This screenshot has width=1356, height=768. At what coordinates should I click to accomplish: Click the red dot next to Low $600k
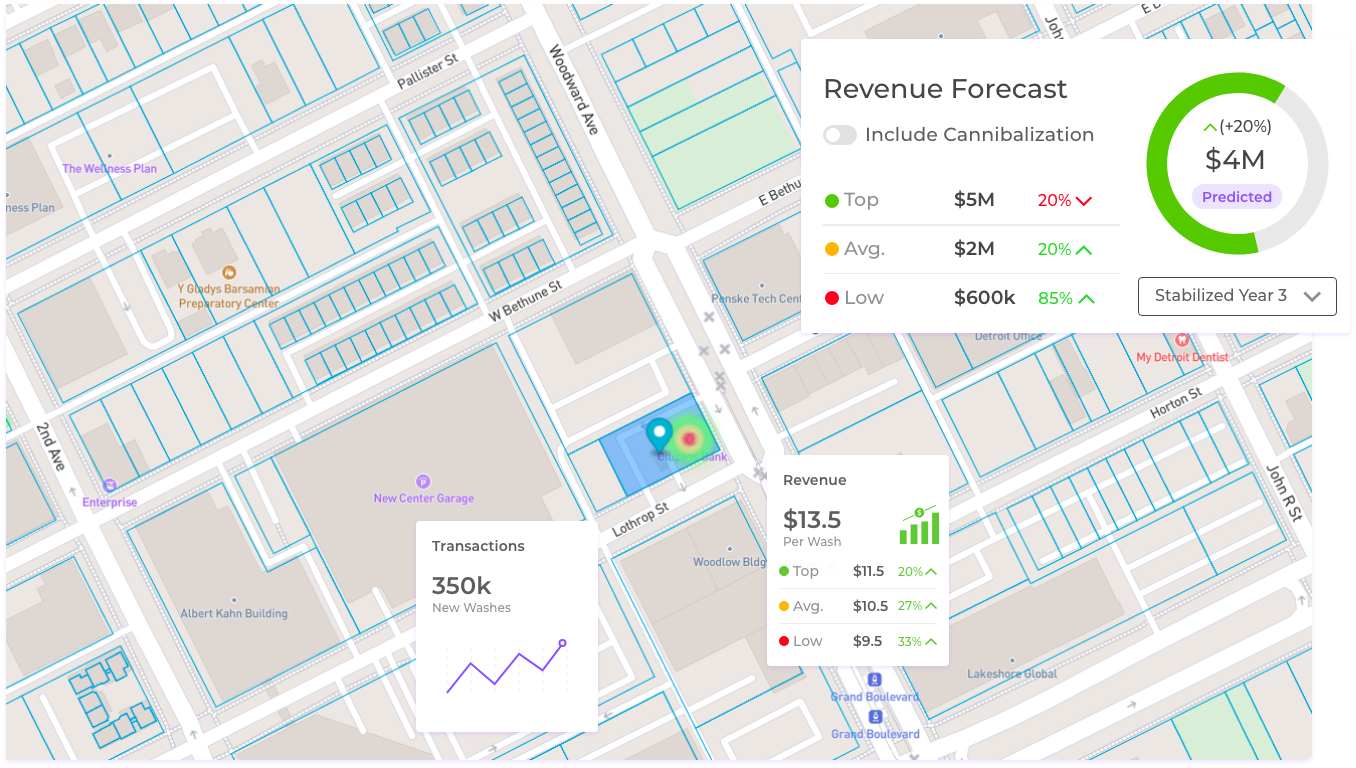[x=831, y=298]
